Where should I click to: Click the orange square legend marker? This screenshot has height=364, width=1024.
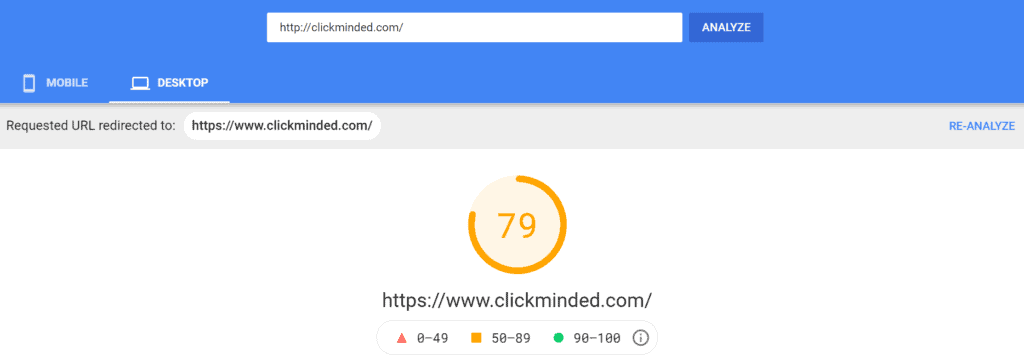click(476, 338)
